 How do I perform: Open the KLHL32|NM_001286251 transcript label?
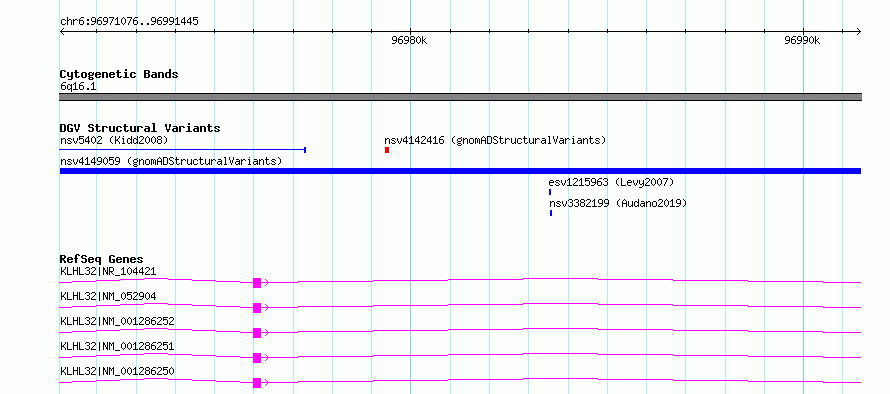(x=117, y=346)
